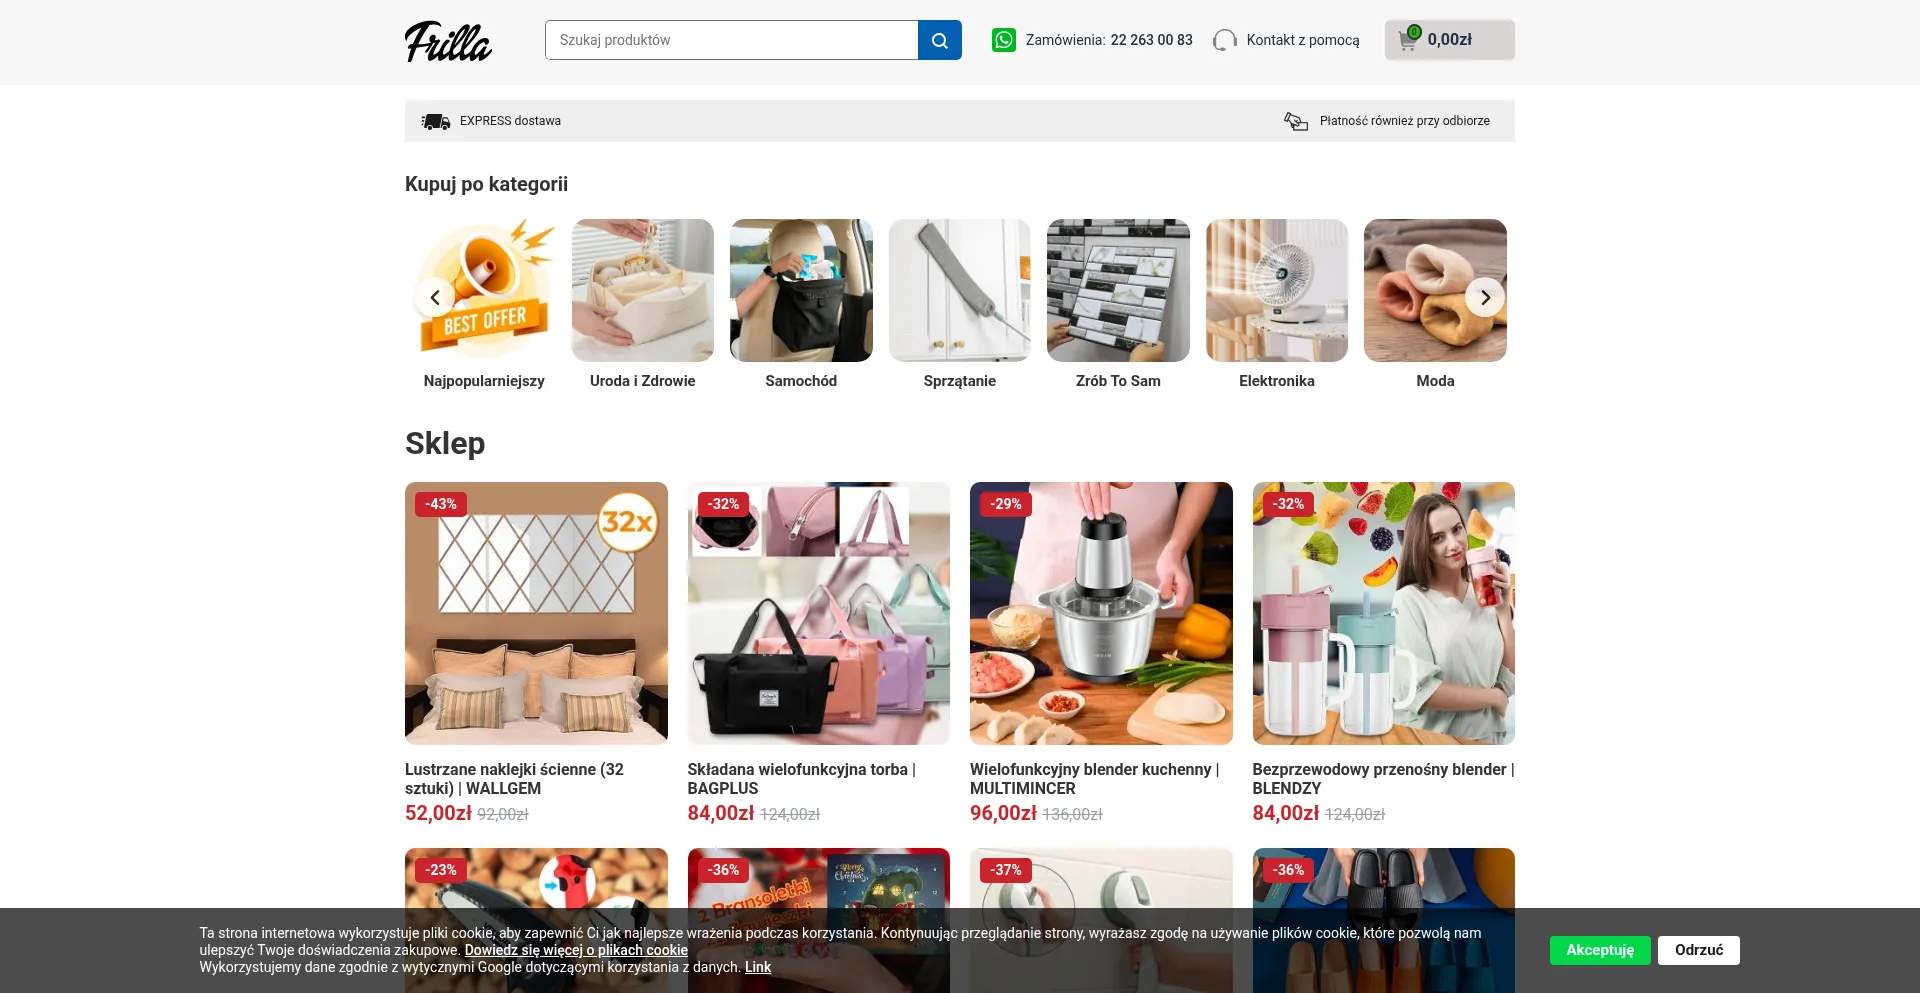Open the WALLGEM mirror stickers product title
The height and width of the screenshot is (993, 1920).
[514, 779]
